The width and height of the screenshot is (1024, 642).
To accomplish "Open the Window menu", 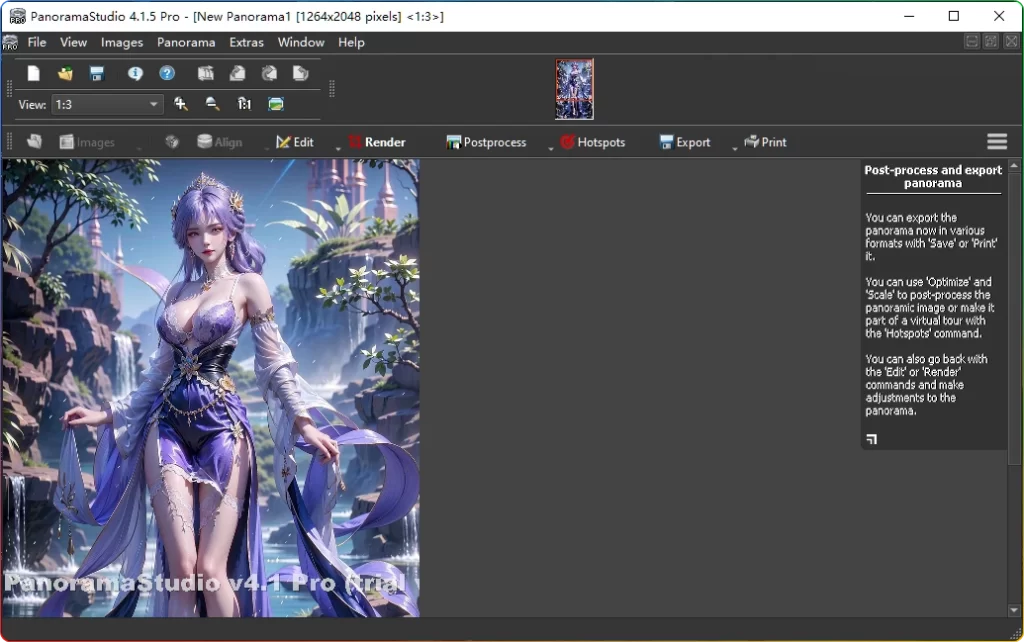I will pyautogui.click(x=300, y=42).
